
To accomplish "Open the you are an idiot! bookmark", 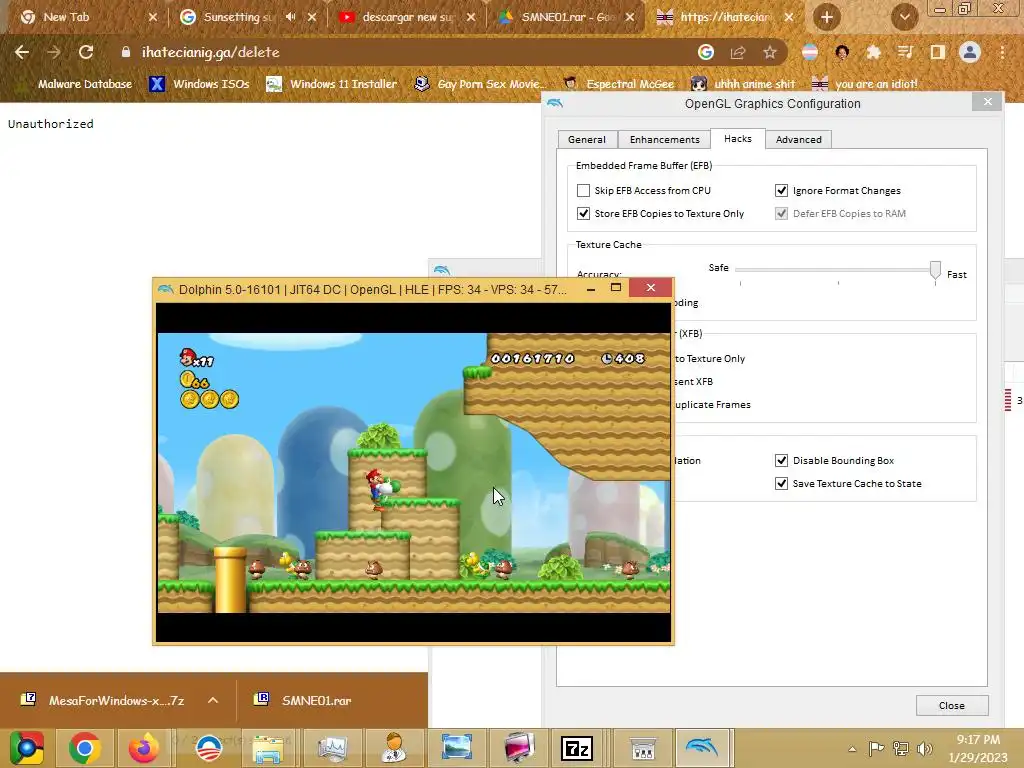I will click(x=865, y=84).
